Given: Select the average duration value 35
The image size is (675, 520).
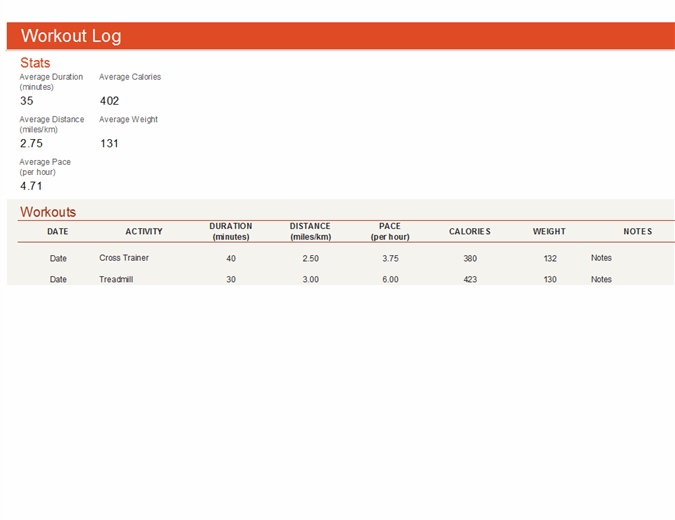Looking at the screenshot, I should coord(27,101).
